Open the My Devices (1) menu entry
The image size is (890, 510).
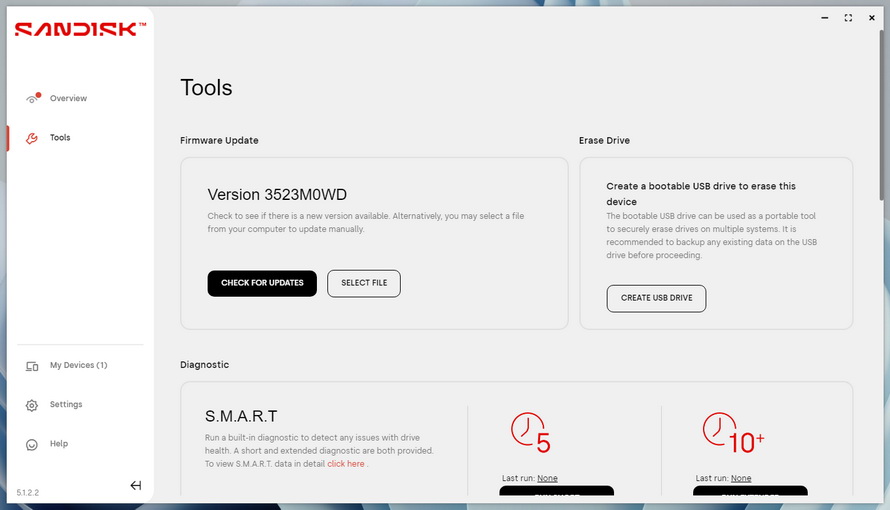[78, 366]
